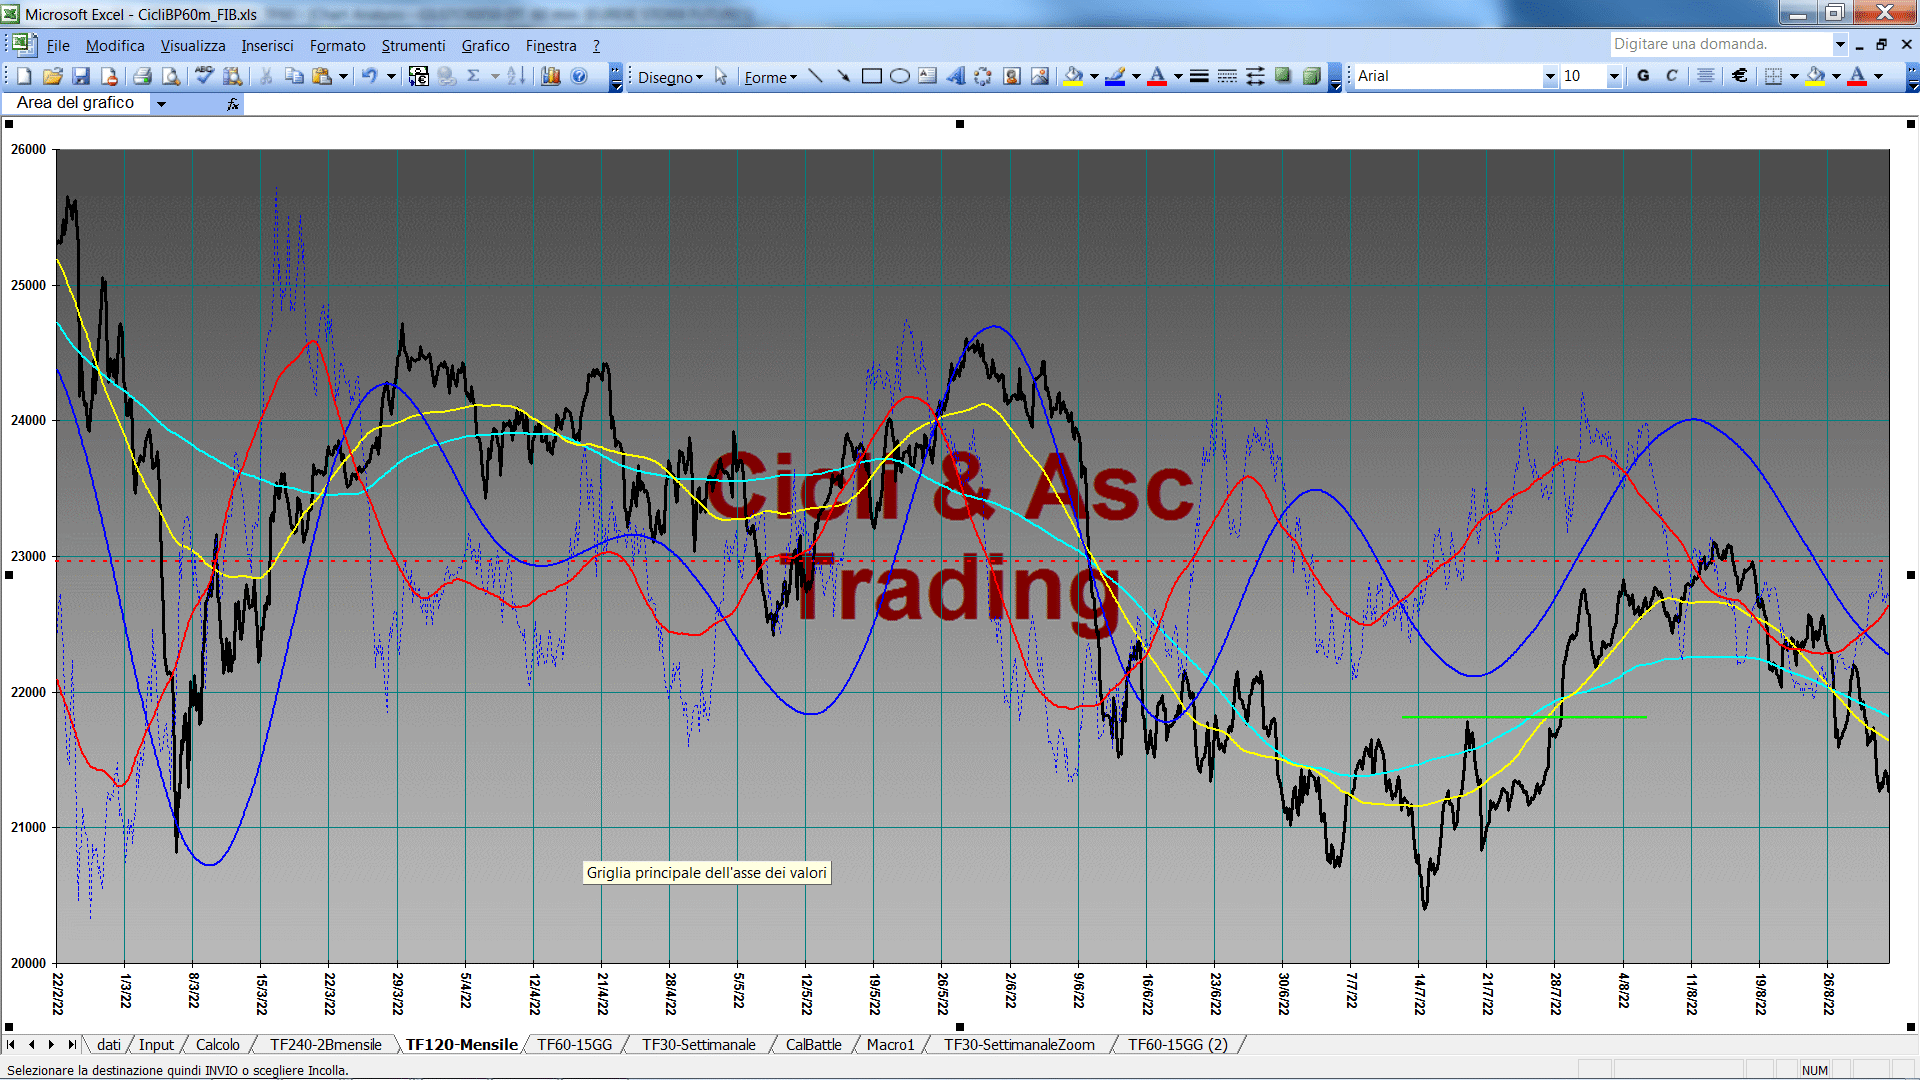Switch to the dati sheet tab
Screen dimensions: 1920x1080
tap(109, 1045)
